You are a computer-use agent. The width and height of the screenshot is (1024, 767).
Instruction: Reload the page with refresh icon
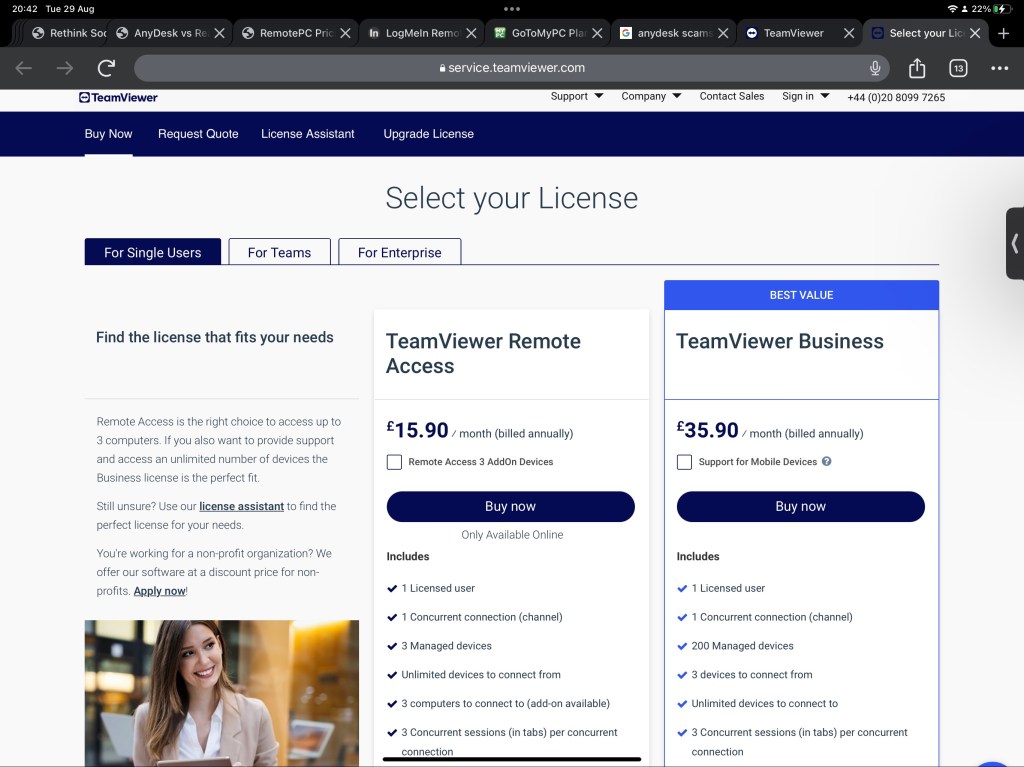[x=106, y=67]
